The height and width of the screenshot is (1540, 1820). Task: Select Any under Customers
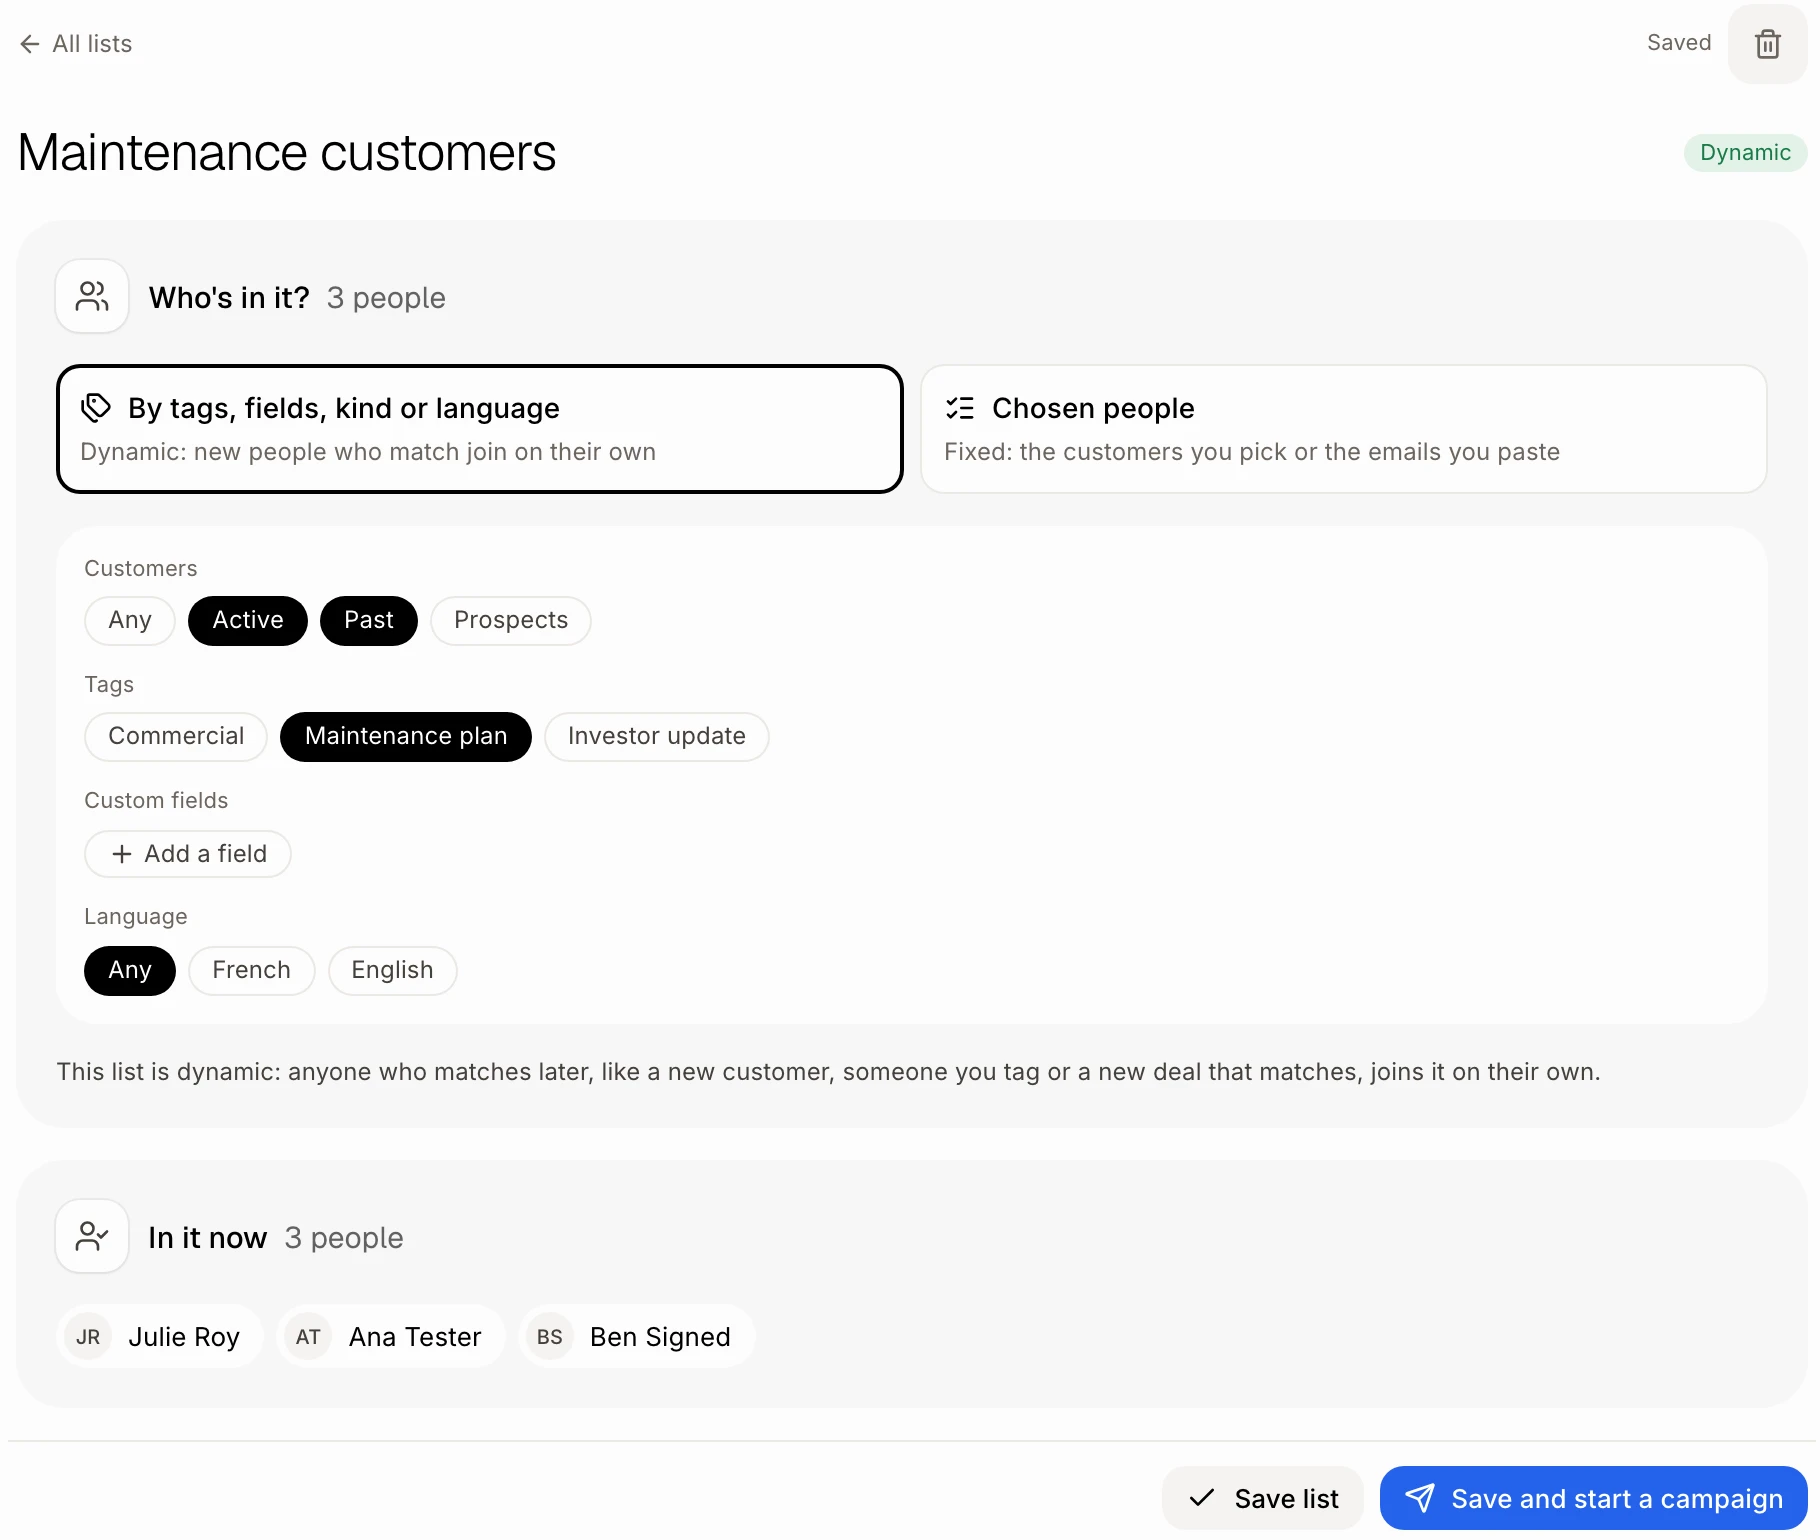click(130, 621)
